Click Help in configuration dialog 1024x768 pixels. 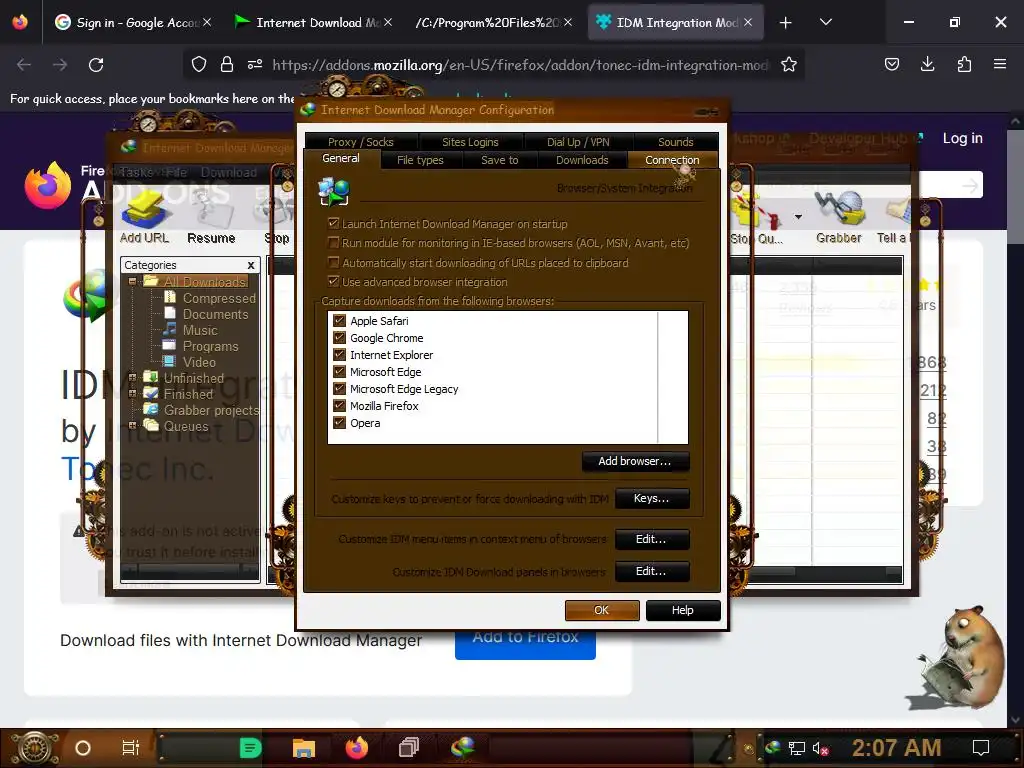[x=682, y=610]
